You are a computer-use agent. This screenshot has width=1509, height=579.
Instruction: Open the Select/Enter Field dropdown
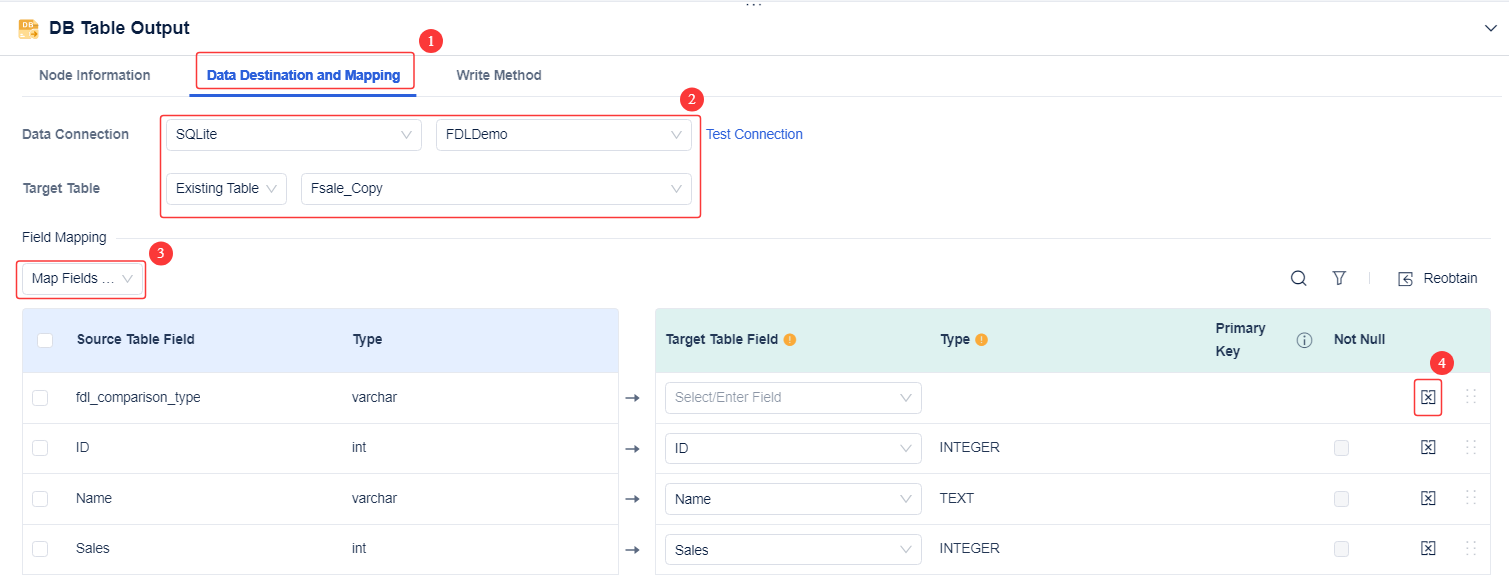[x=793, y=398]
